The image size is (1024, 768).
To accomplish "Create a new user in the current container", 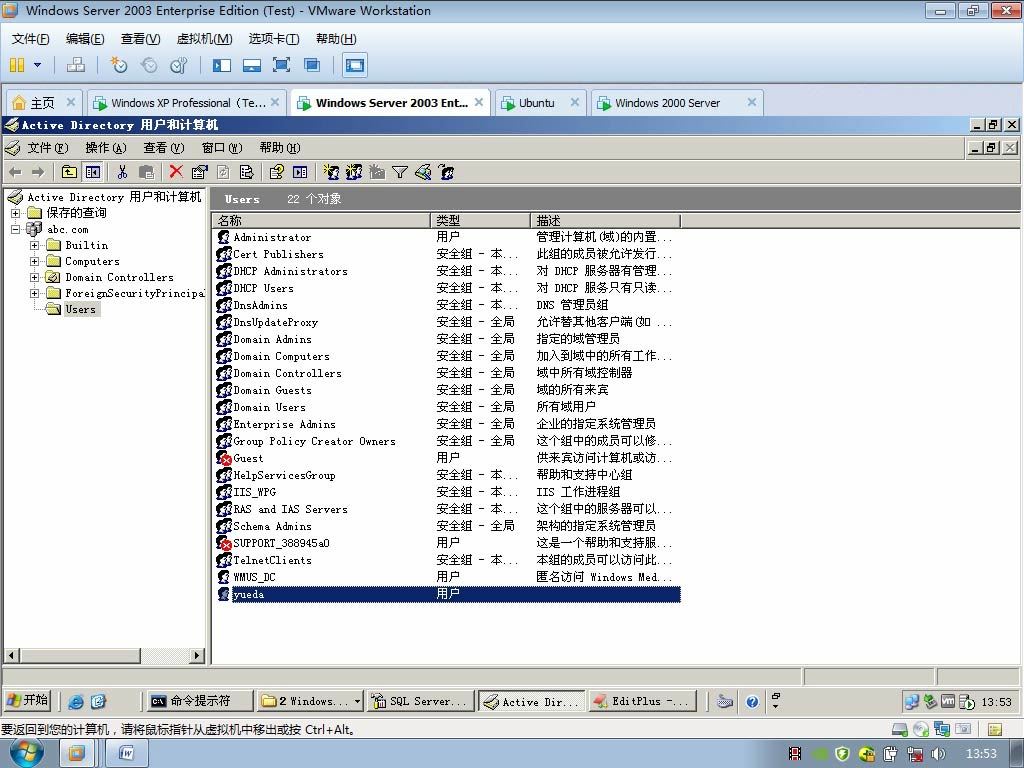I will (332, 172).
